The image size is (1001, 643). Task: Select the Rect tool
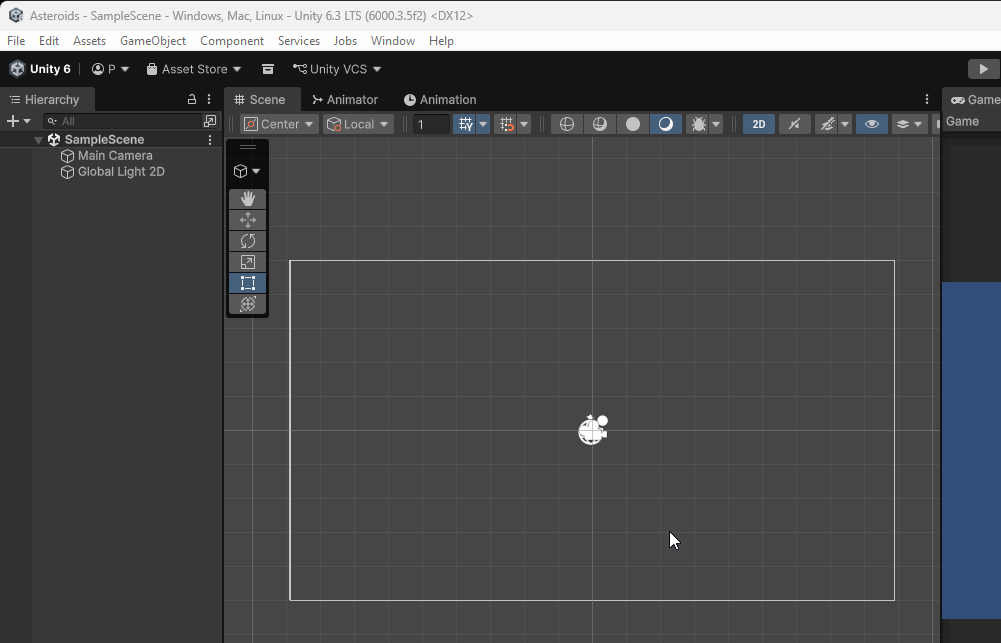click(x=248, y=283)
